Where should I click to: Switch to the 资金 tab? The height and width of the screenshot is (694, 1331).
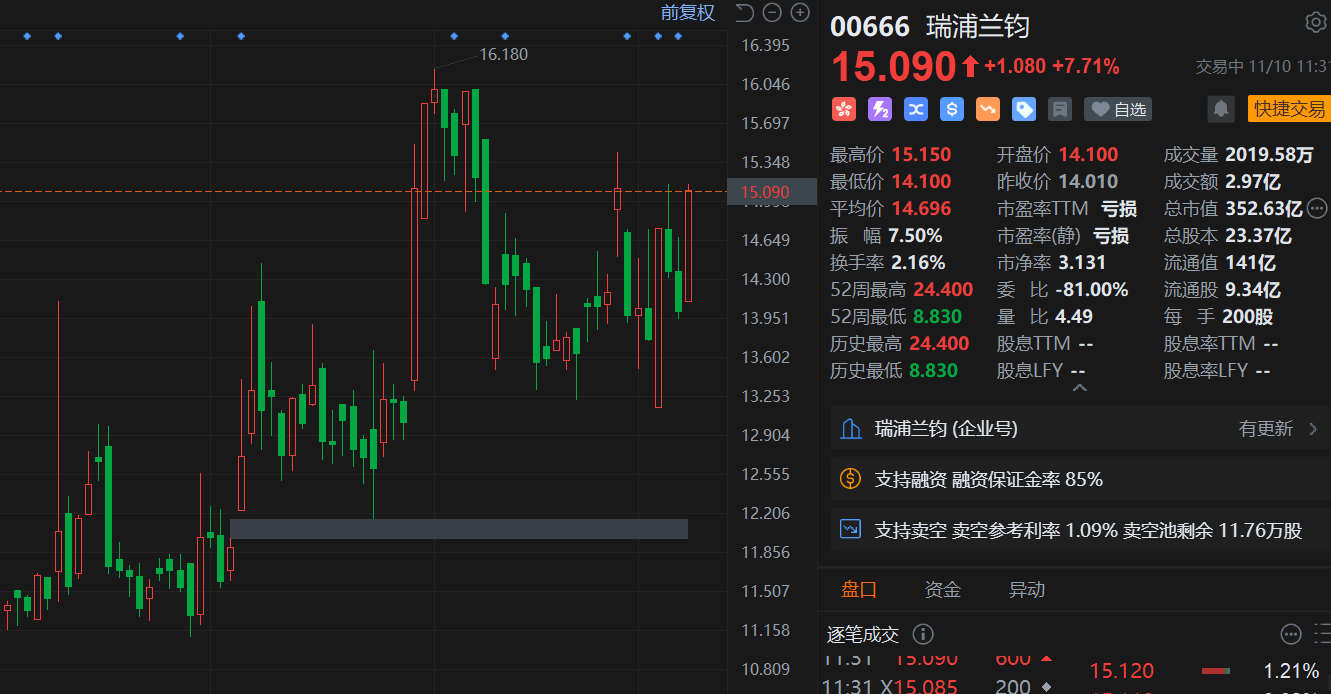[x=942, y=590]
